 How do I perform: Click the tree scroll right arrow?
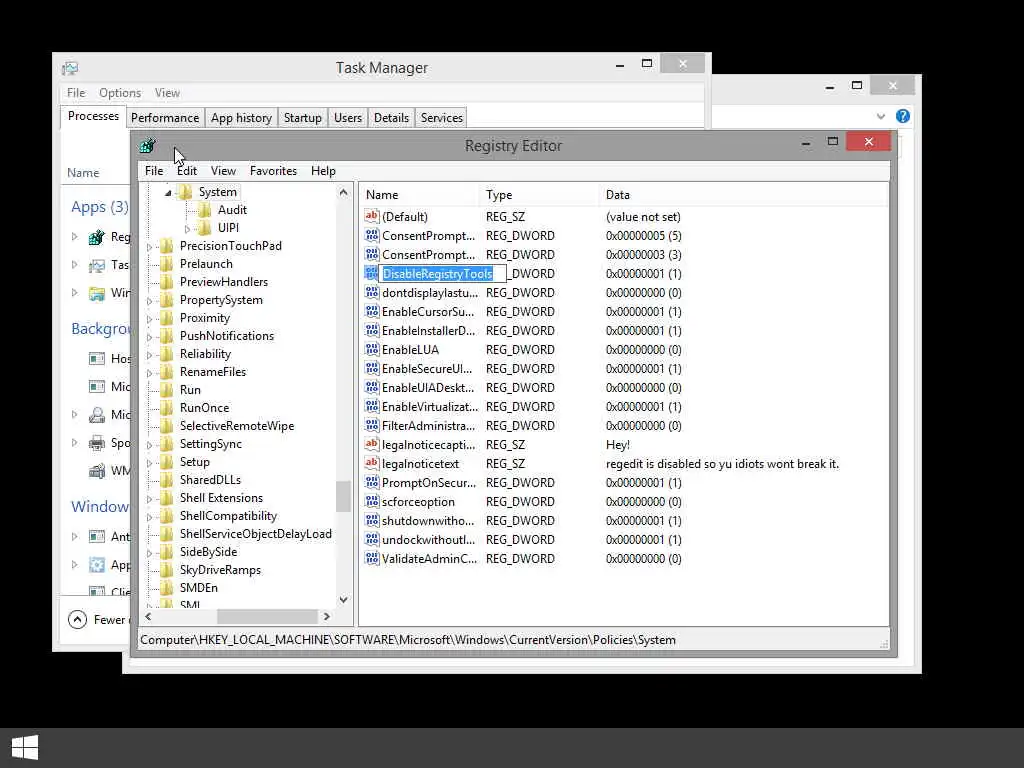tap(327, 616)
